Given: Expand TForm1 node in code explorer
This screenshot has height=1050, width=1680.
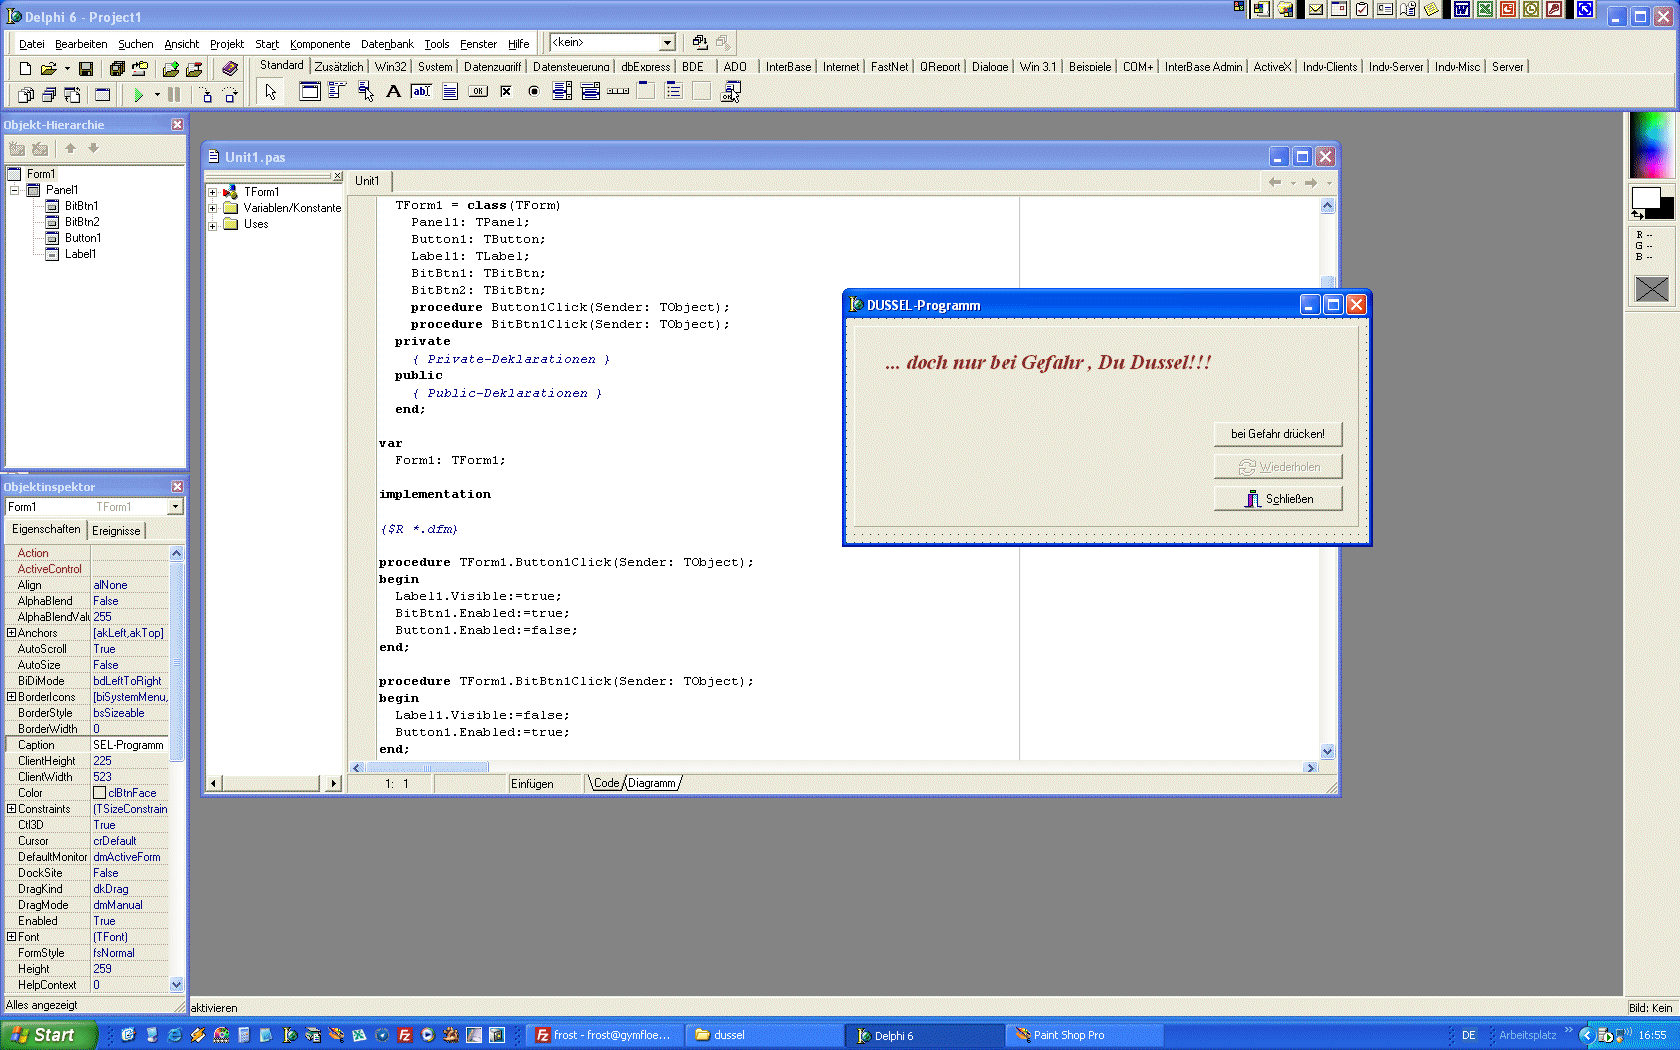Looking at the screenshot, I should (212, 192).
